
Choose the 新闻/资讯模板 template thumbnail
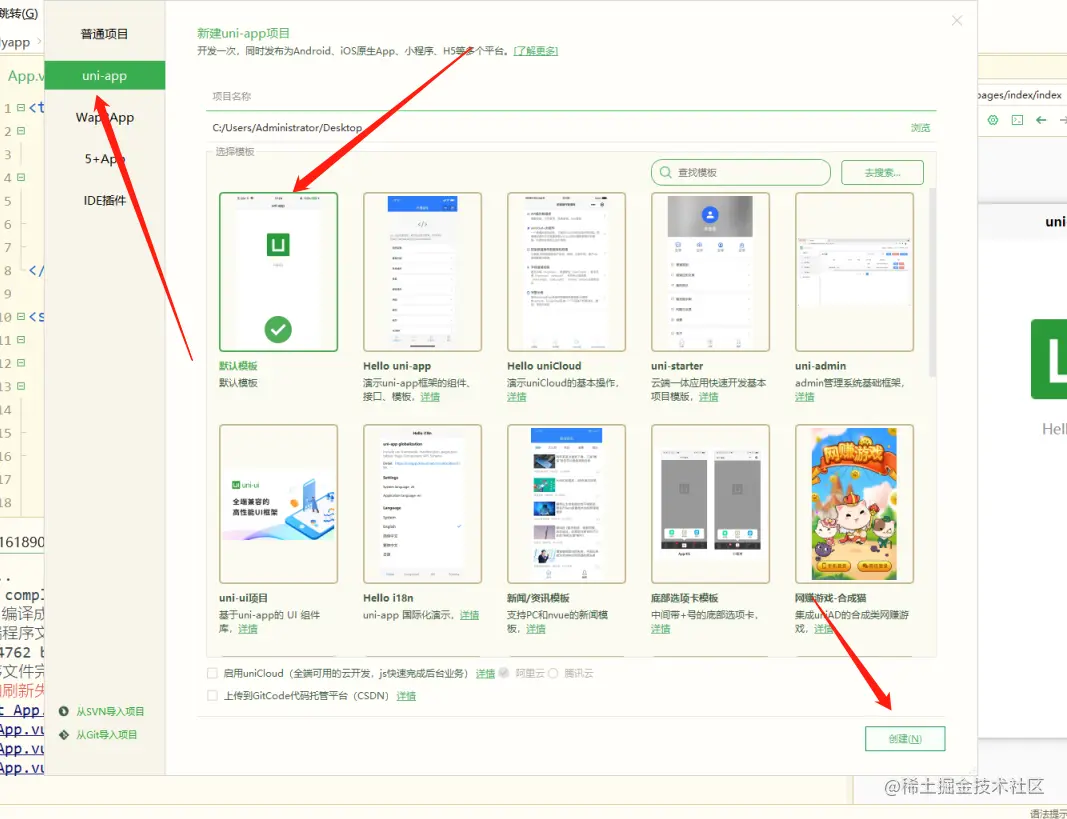(x=566, y=504)
